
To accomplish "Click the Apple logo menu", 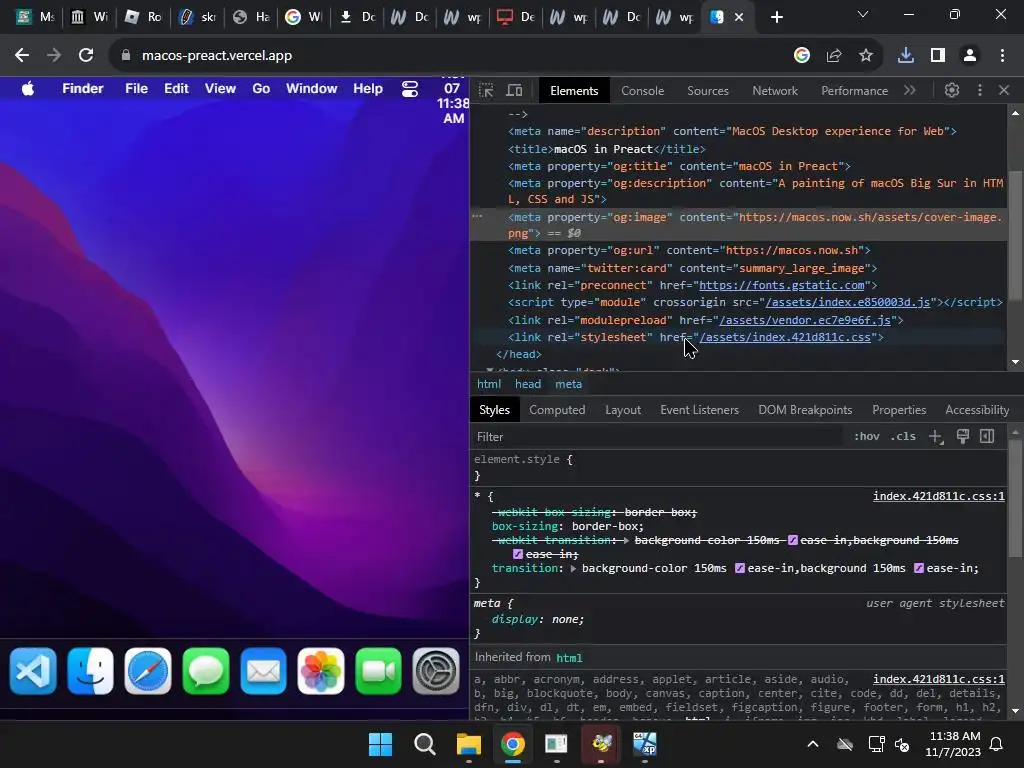I will (27, 89).
